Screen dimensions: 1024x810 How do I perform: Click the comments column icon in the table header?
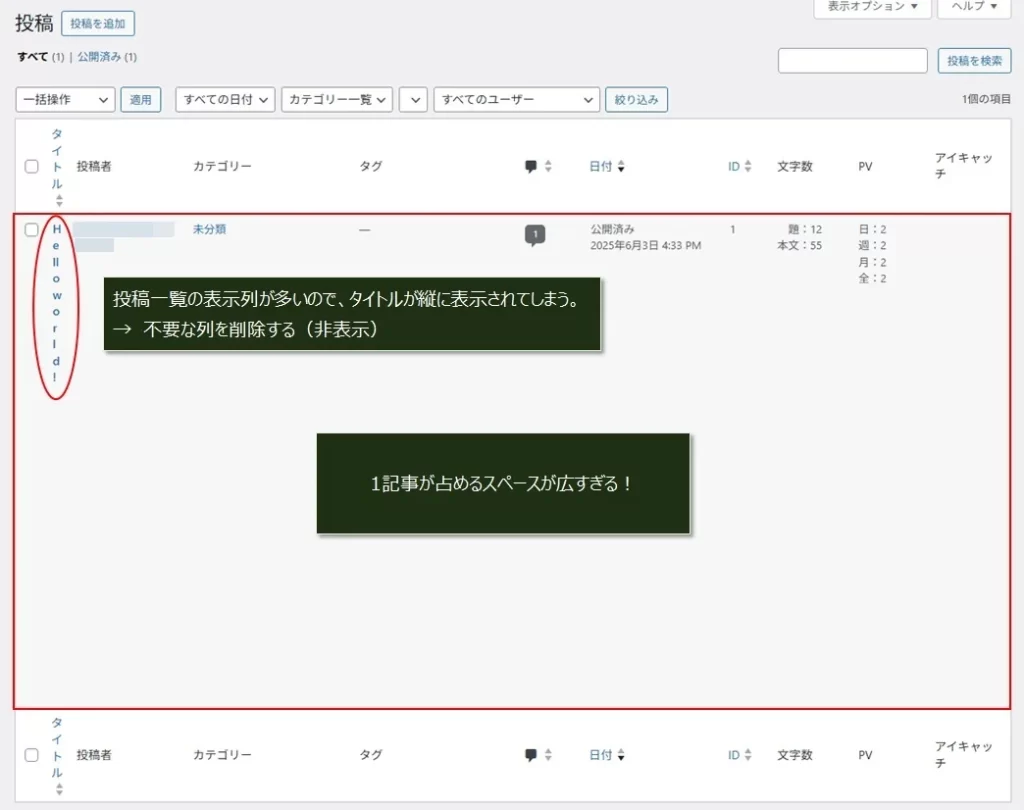coord(532,166)
